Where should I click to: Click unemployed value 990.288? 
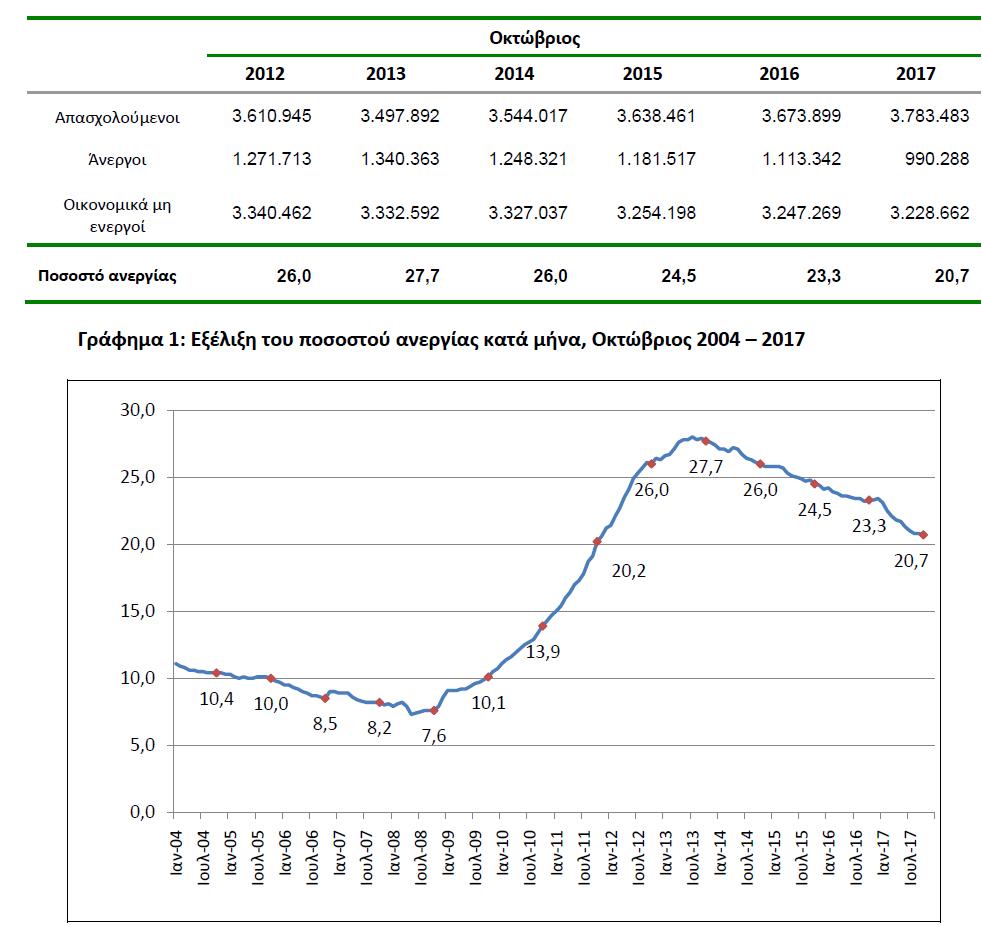tap(937, 159)
